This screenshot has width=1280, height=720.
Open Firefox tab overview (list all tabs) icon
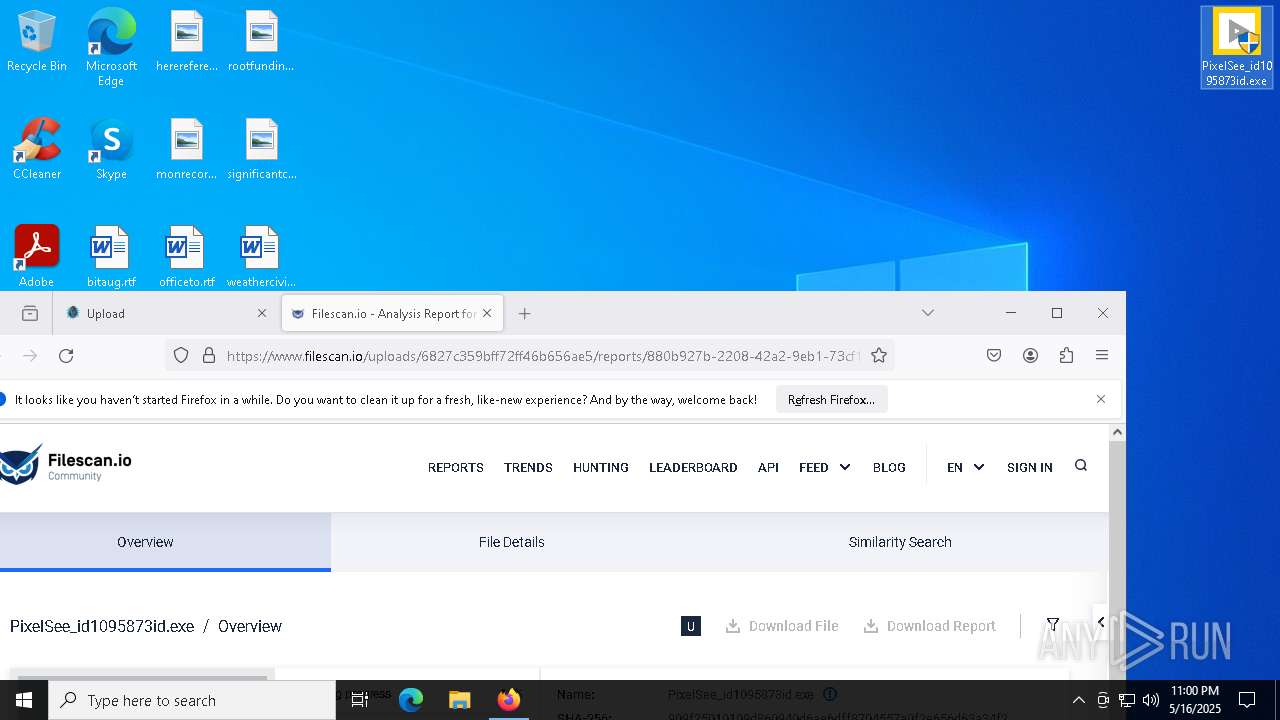[30, 313]
